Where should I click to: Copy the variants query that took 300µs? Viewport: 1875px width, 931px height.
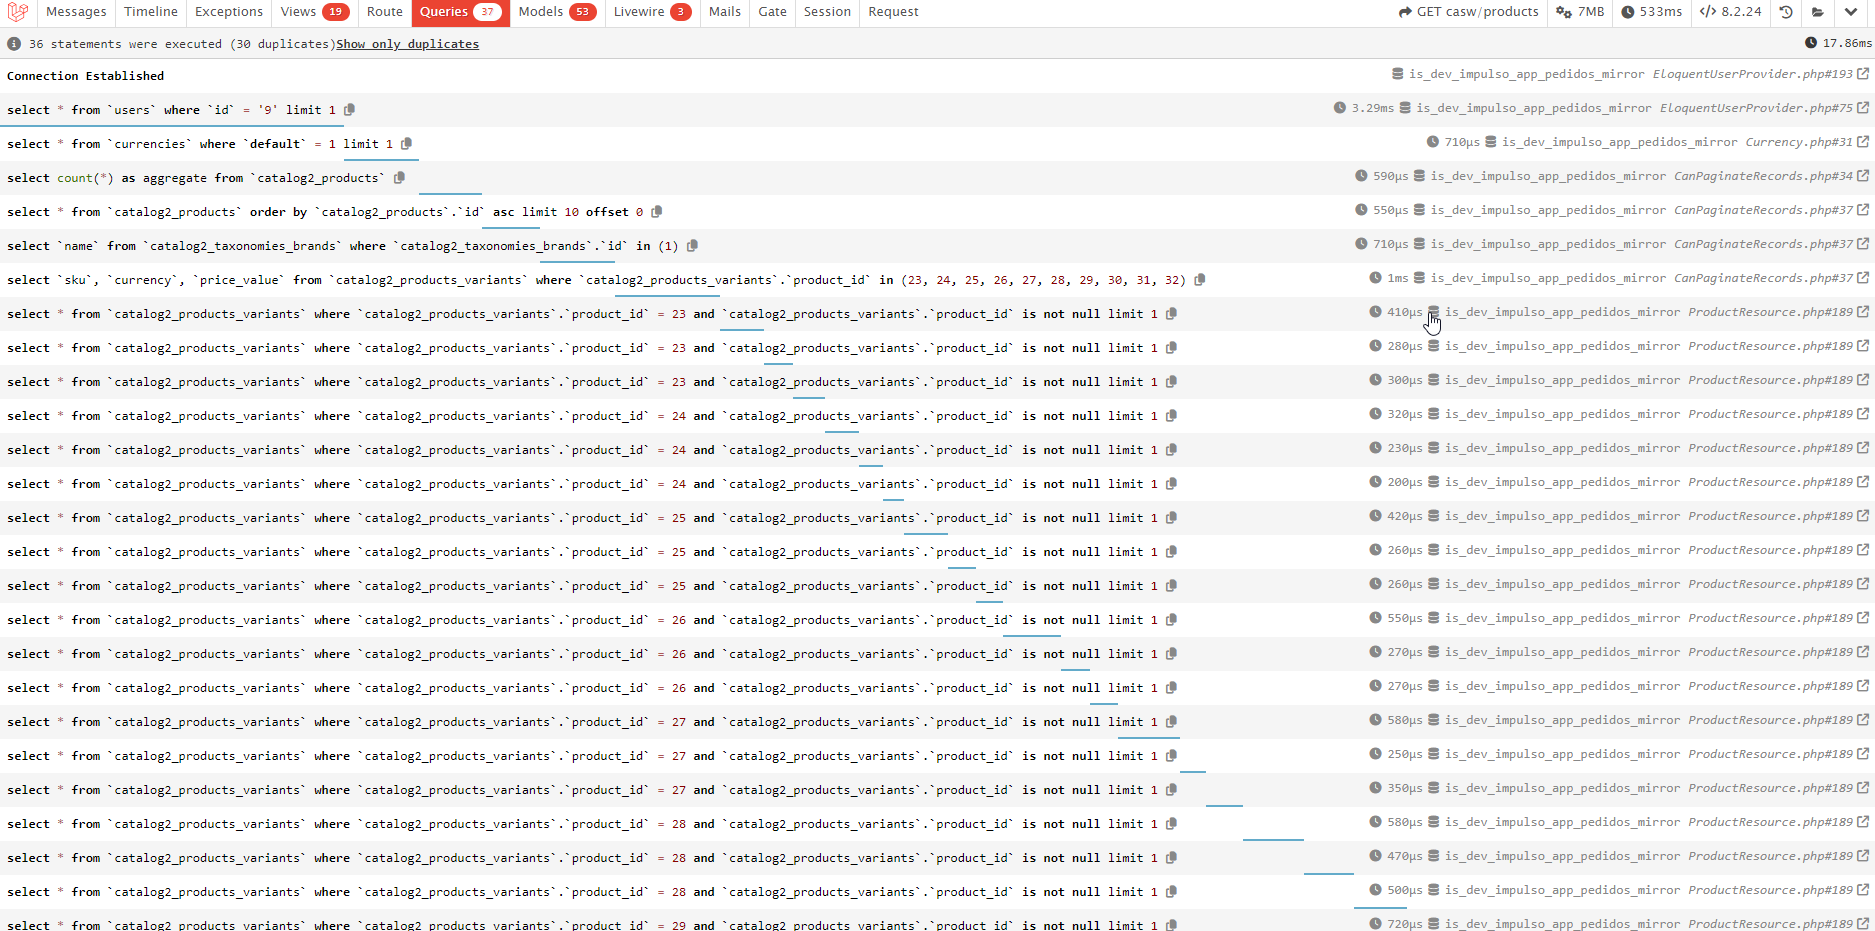coord(1171,382)
